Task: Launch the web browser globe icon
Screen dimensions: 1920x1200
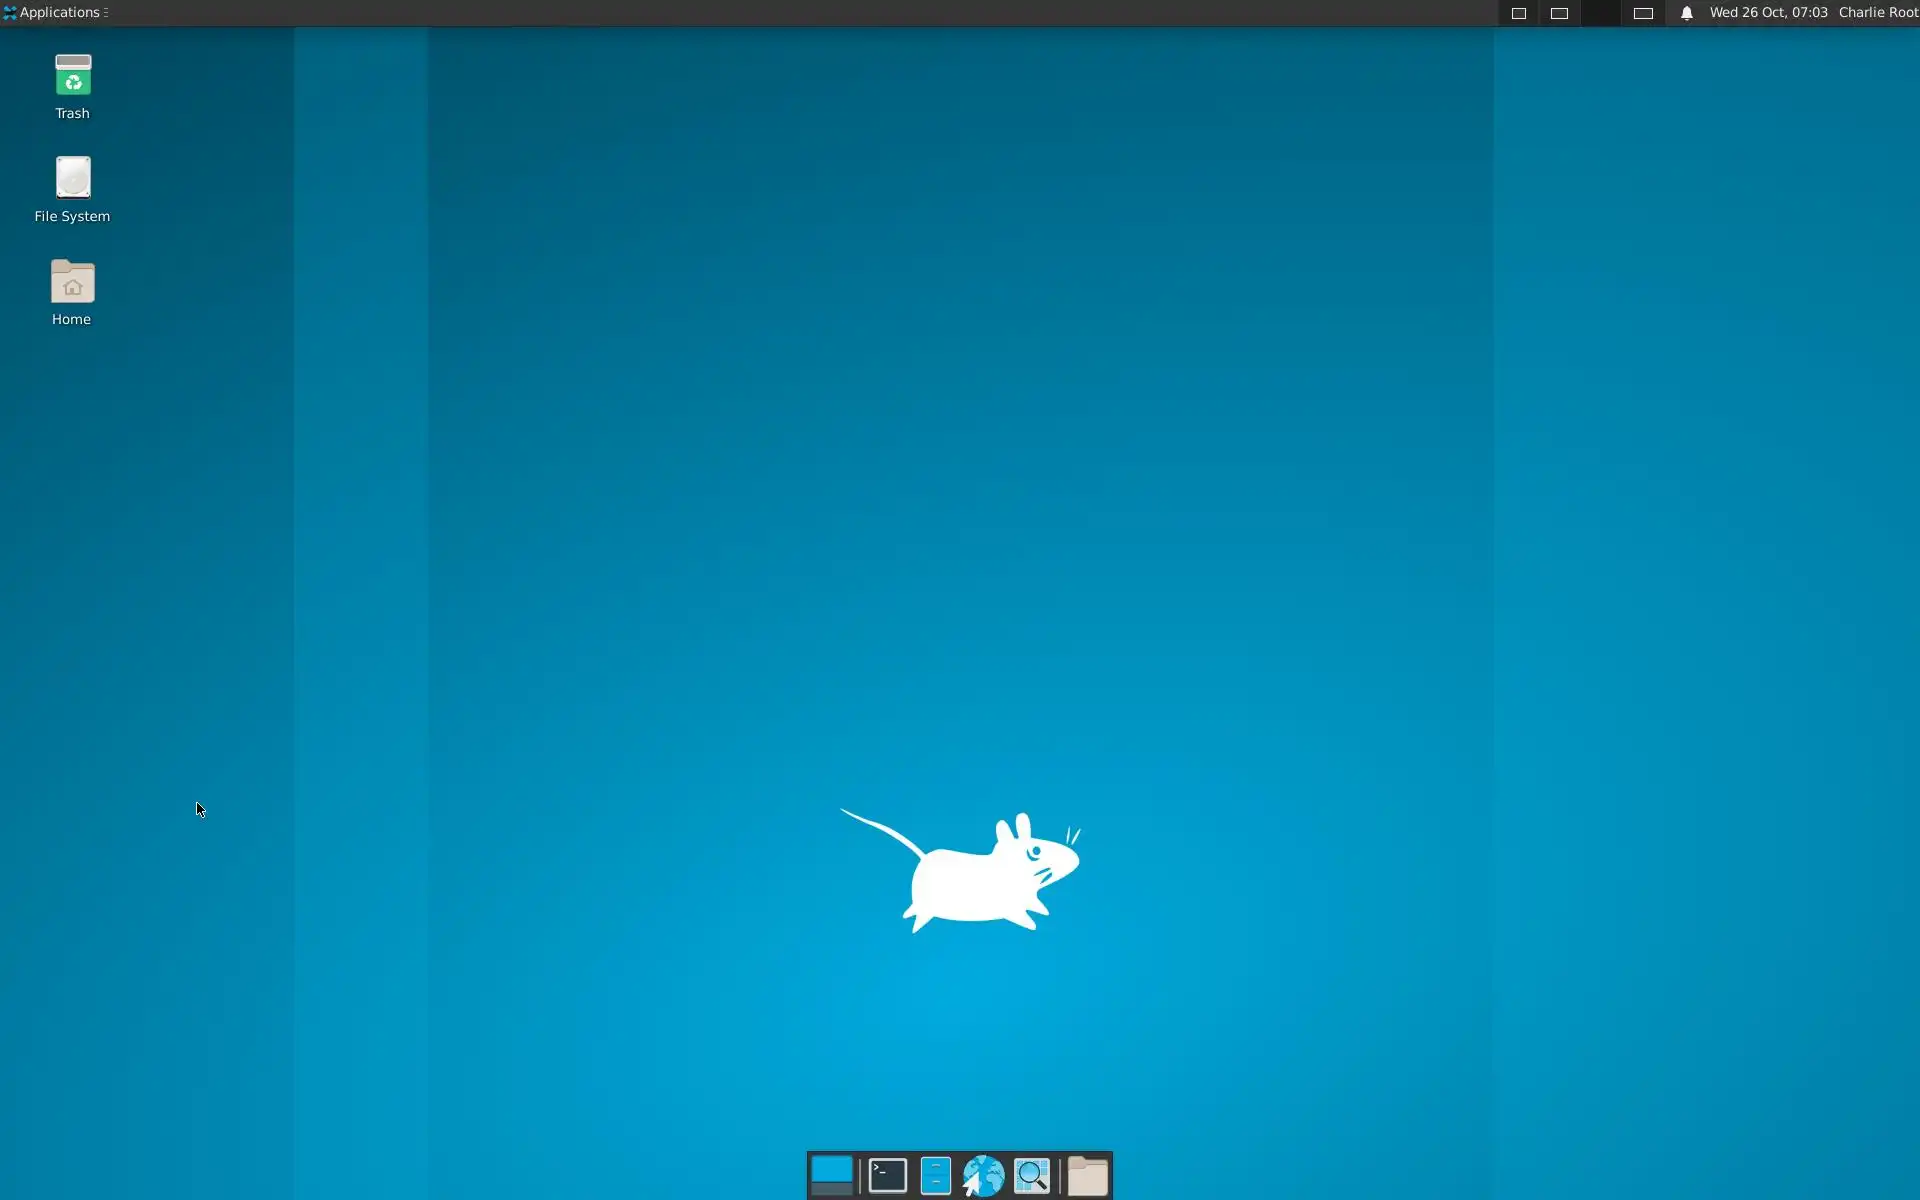Action: 983,1176
